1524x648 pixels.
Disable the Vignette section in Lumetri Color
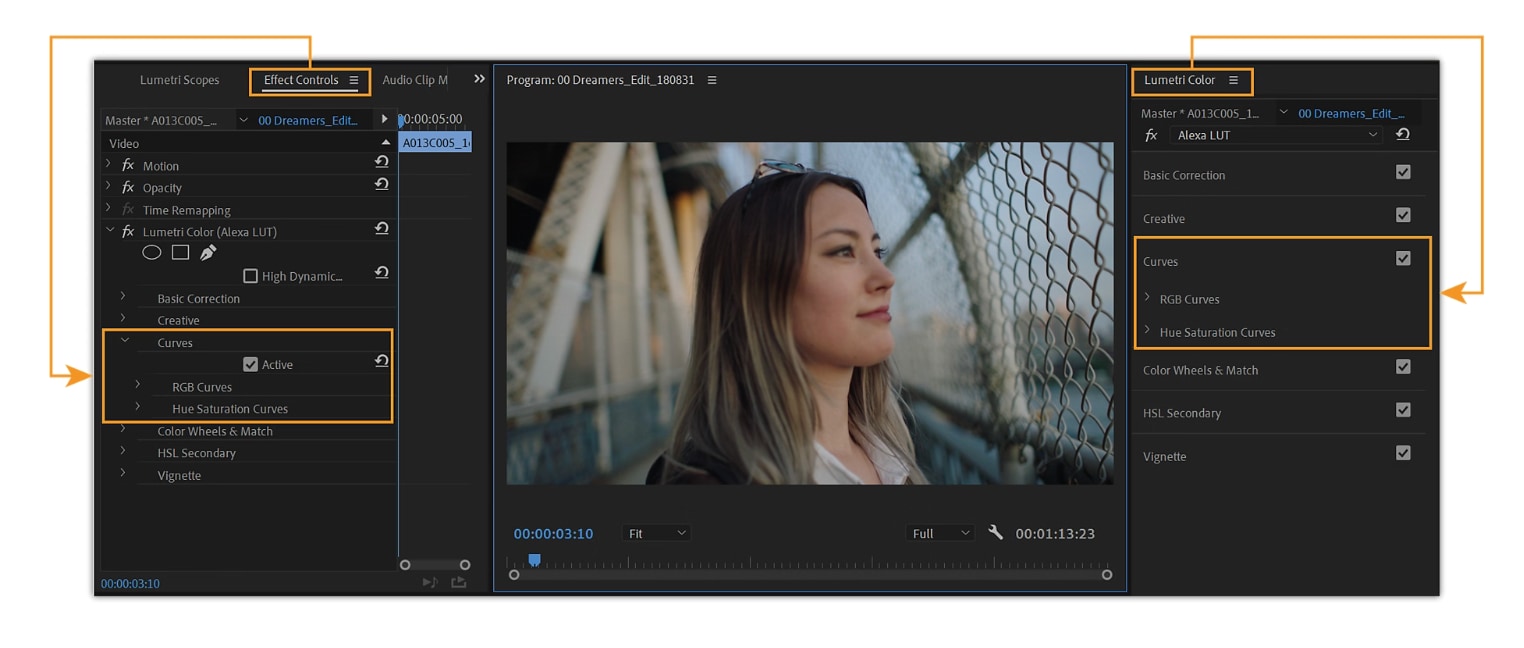tap(1403, 452)
